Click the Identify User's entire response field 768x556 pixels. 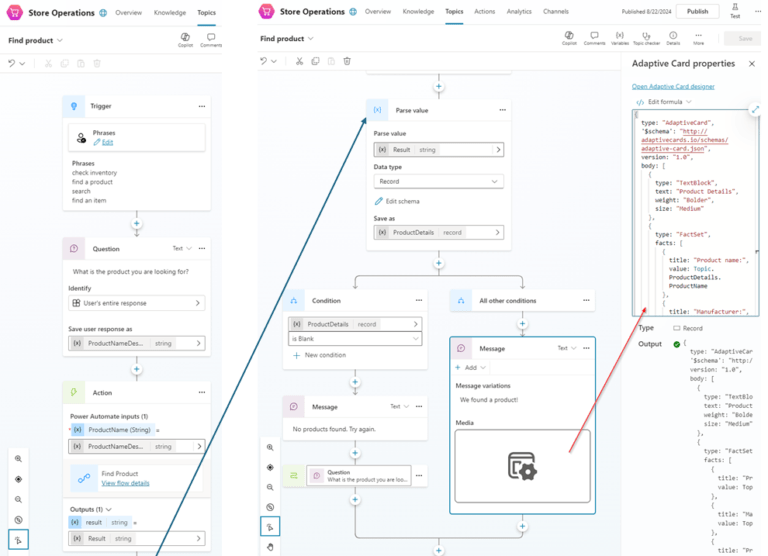coord(137,303)
